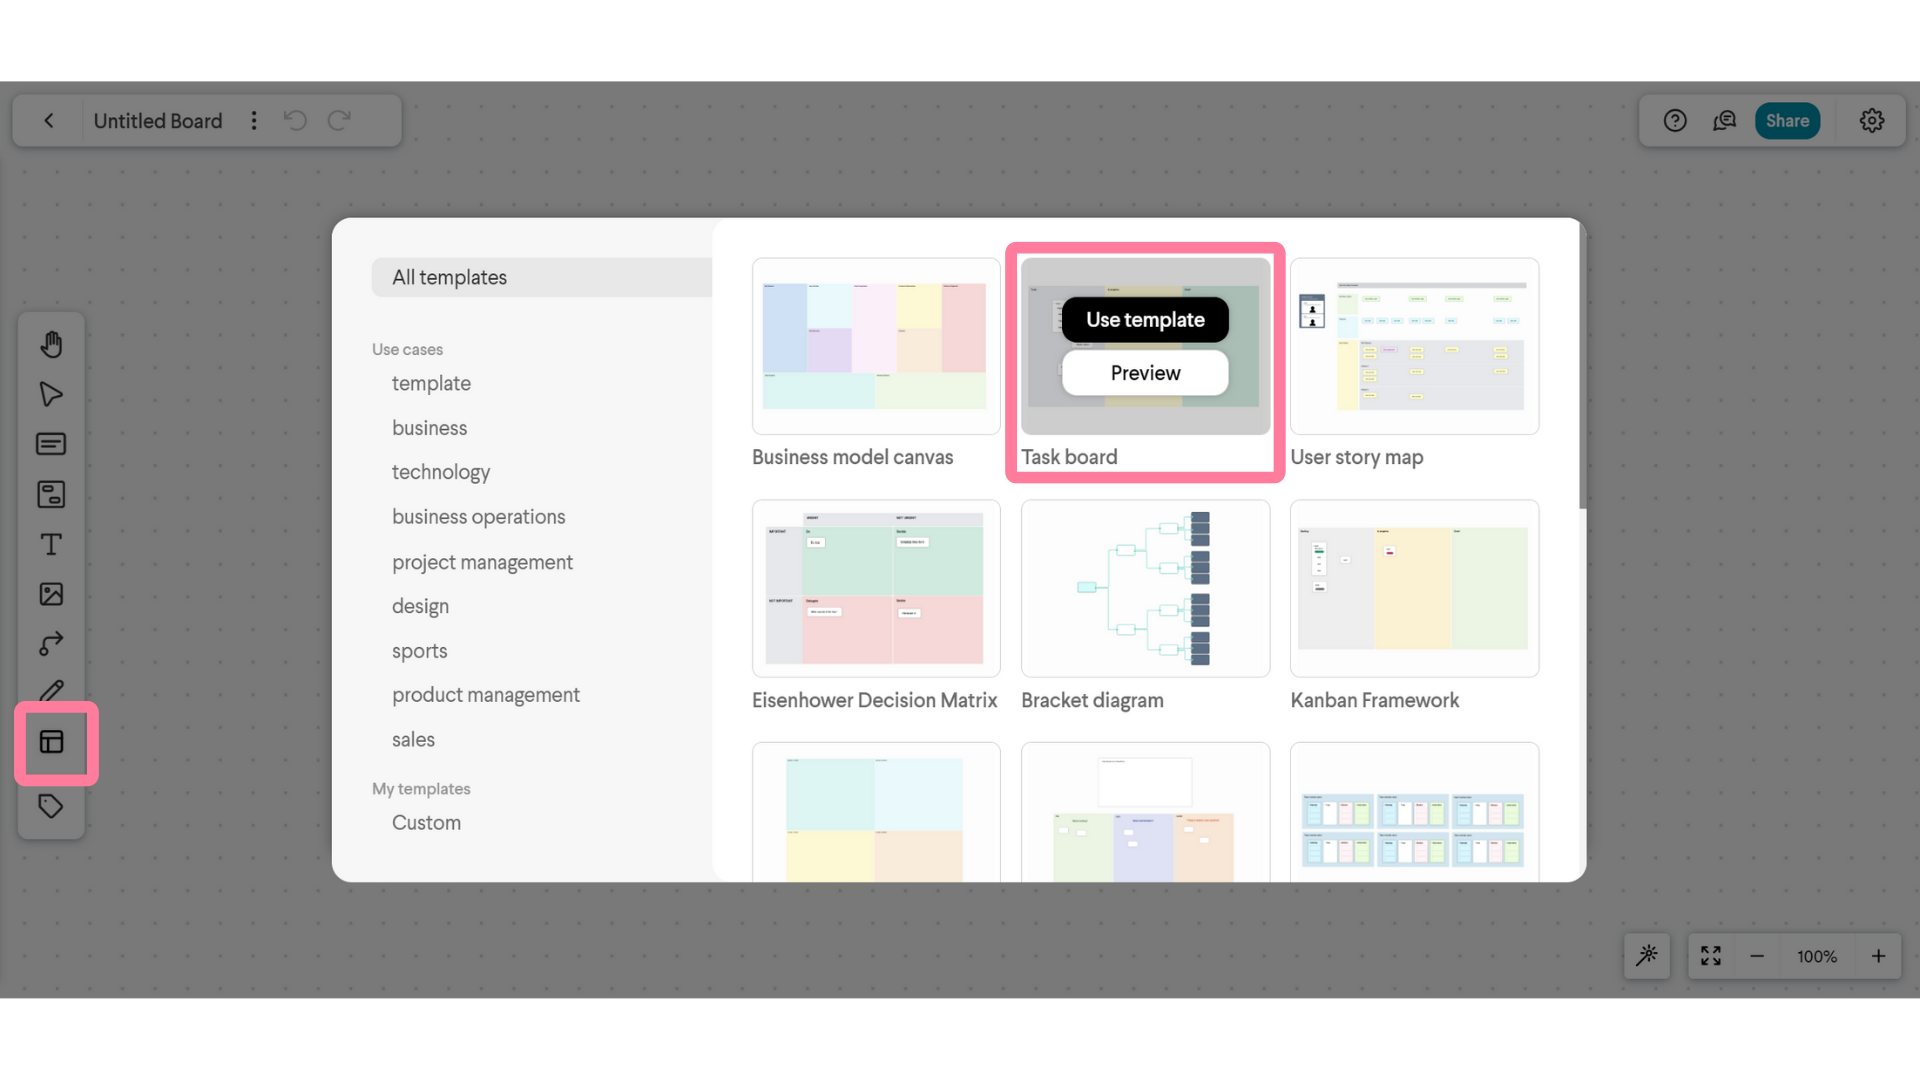The width and height of the screenshot is (1920, 1080).
Task: Select the design use case
Action: click(420, 606)
